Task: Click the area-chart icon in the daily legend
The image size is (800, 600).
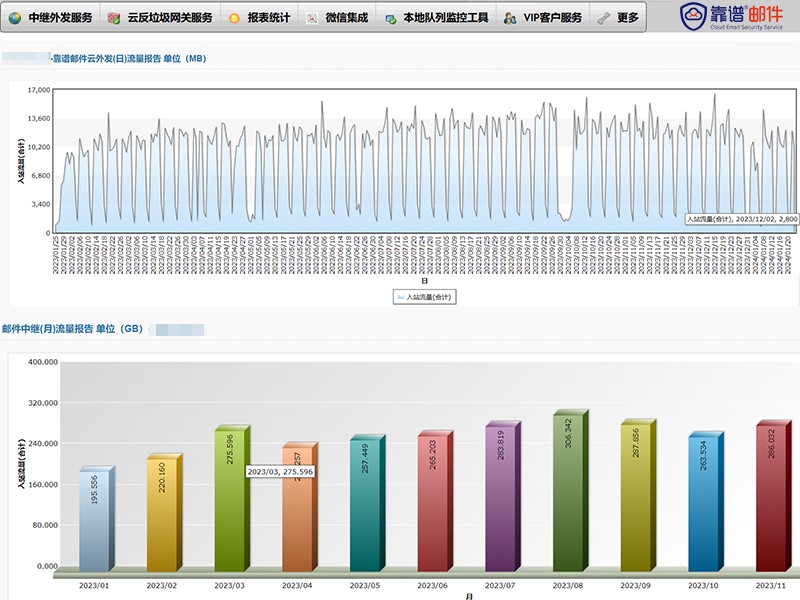Action: (x=400, y=297)
